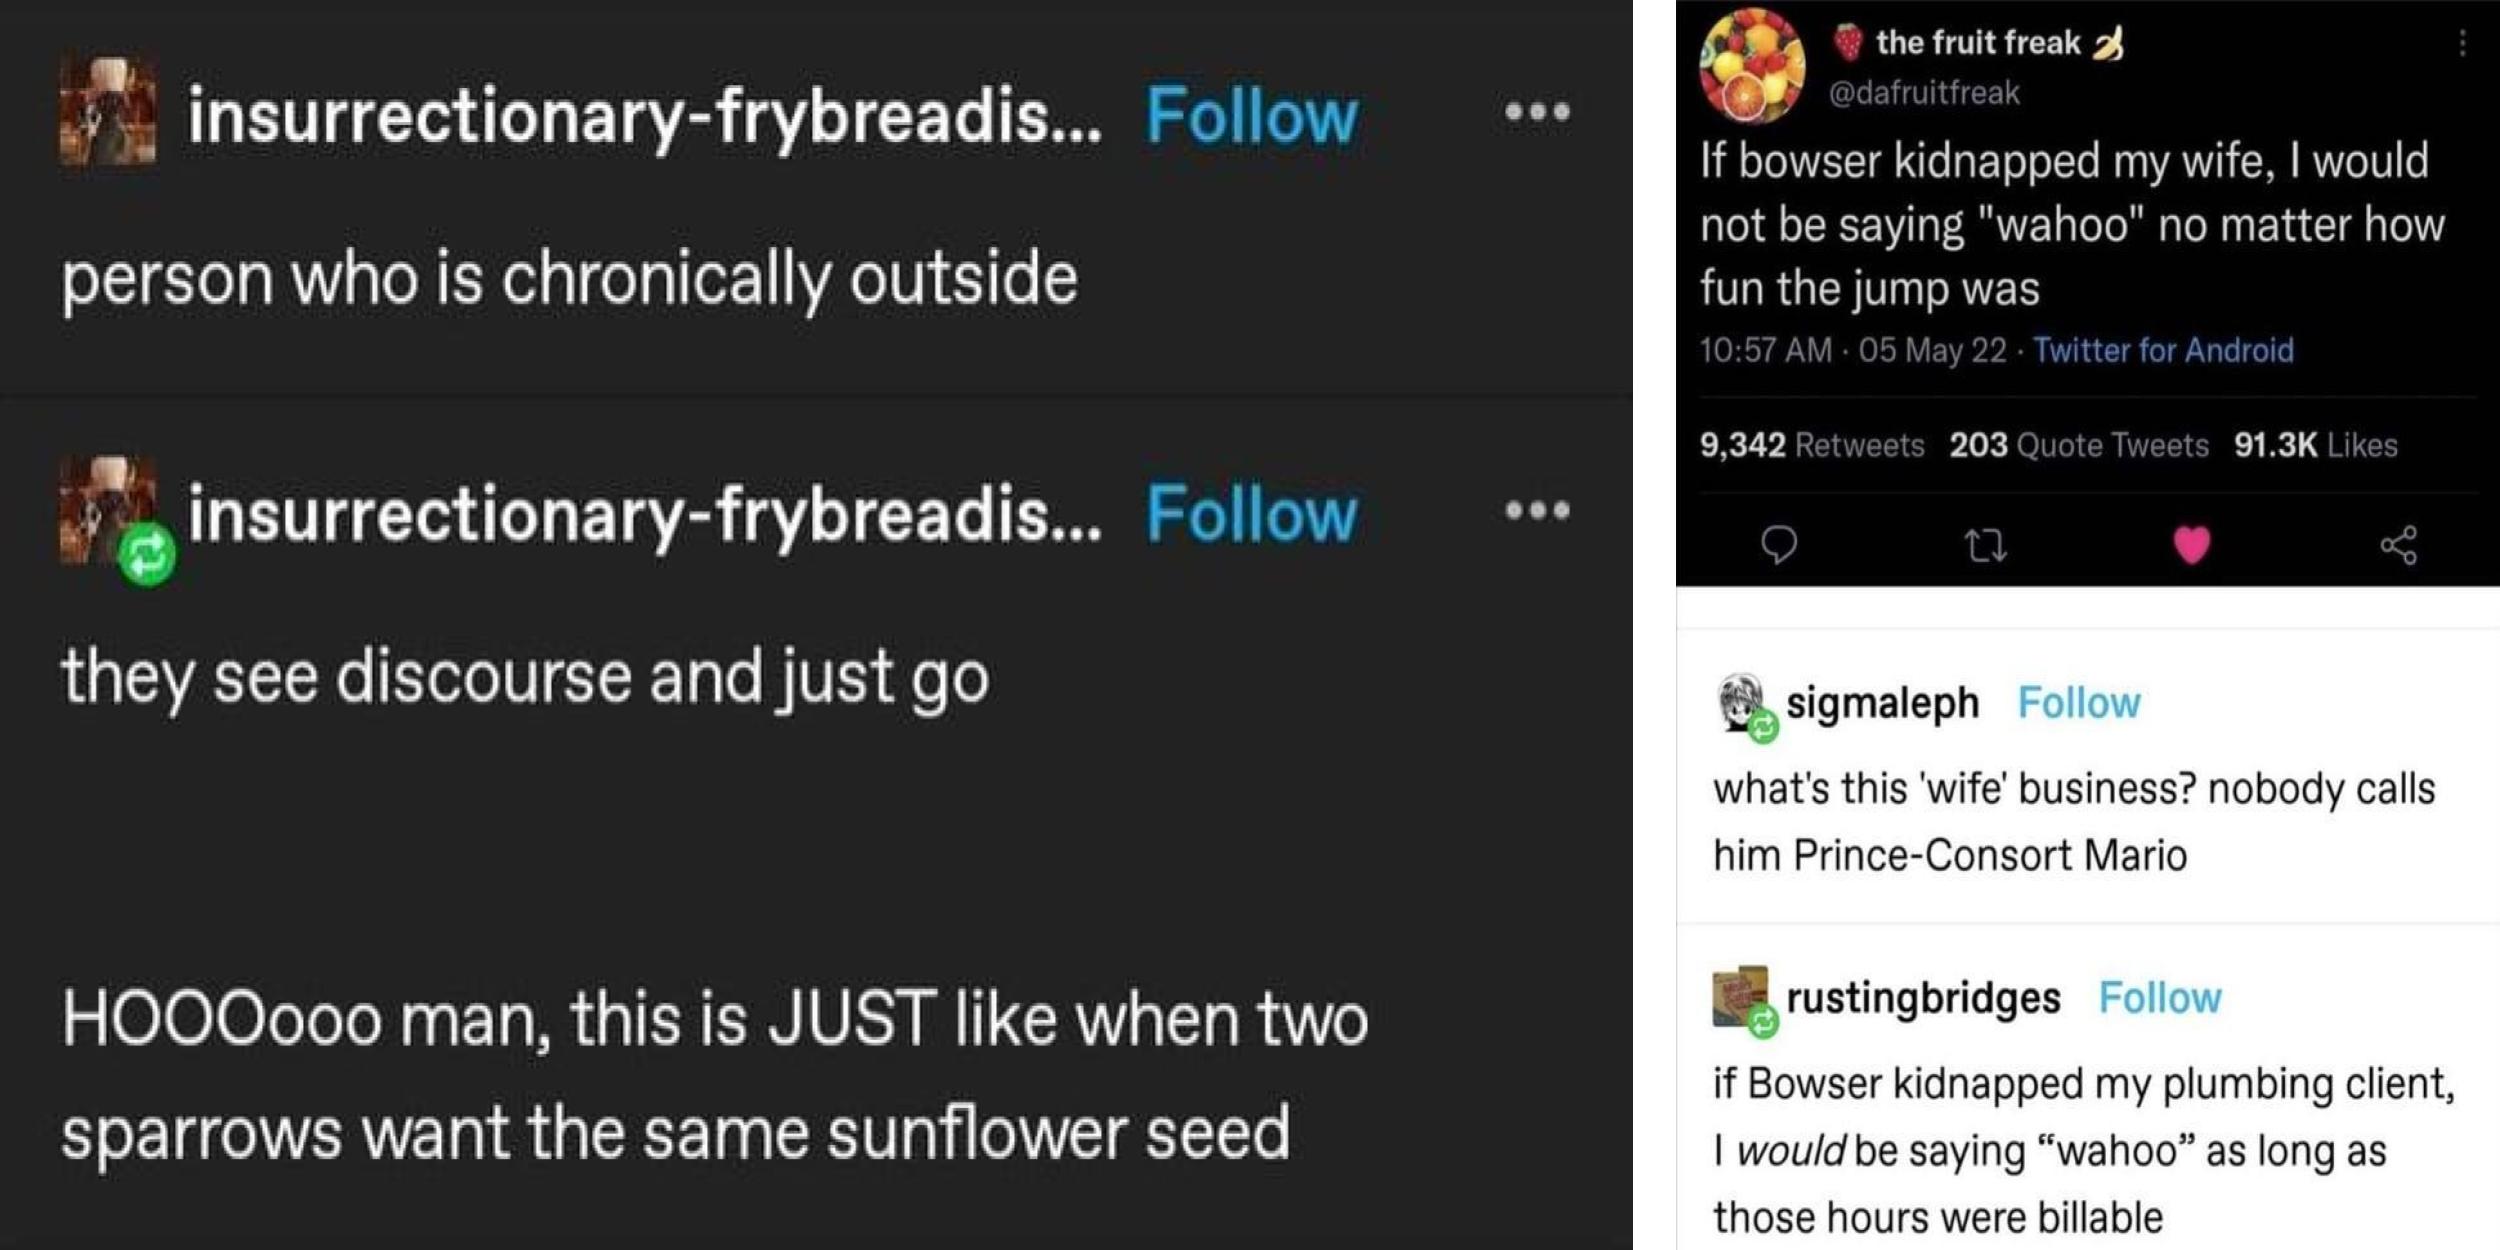This screenshot has width=2500, height=1250.
Task: Follow rustingbridges
Action: tap(2160, 995)
